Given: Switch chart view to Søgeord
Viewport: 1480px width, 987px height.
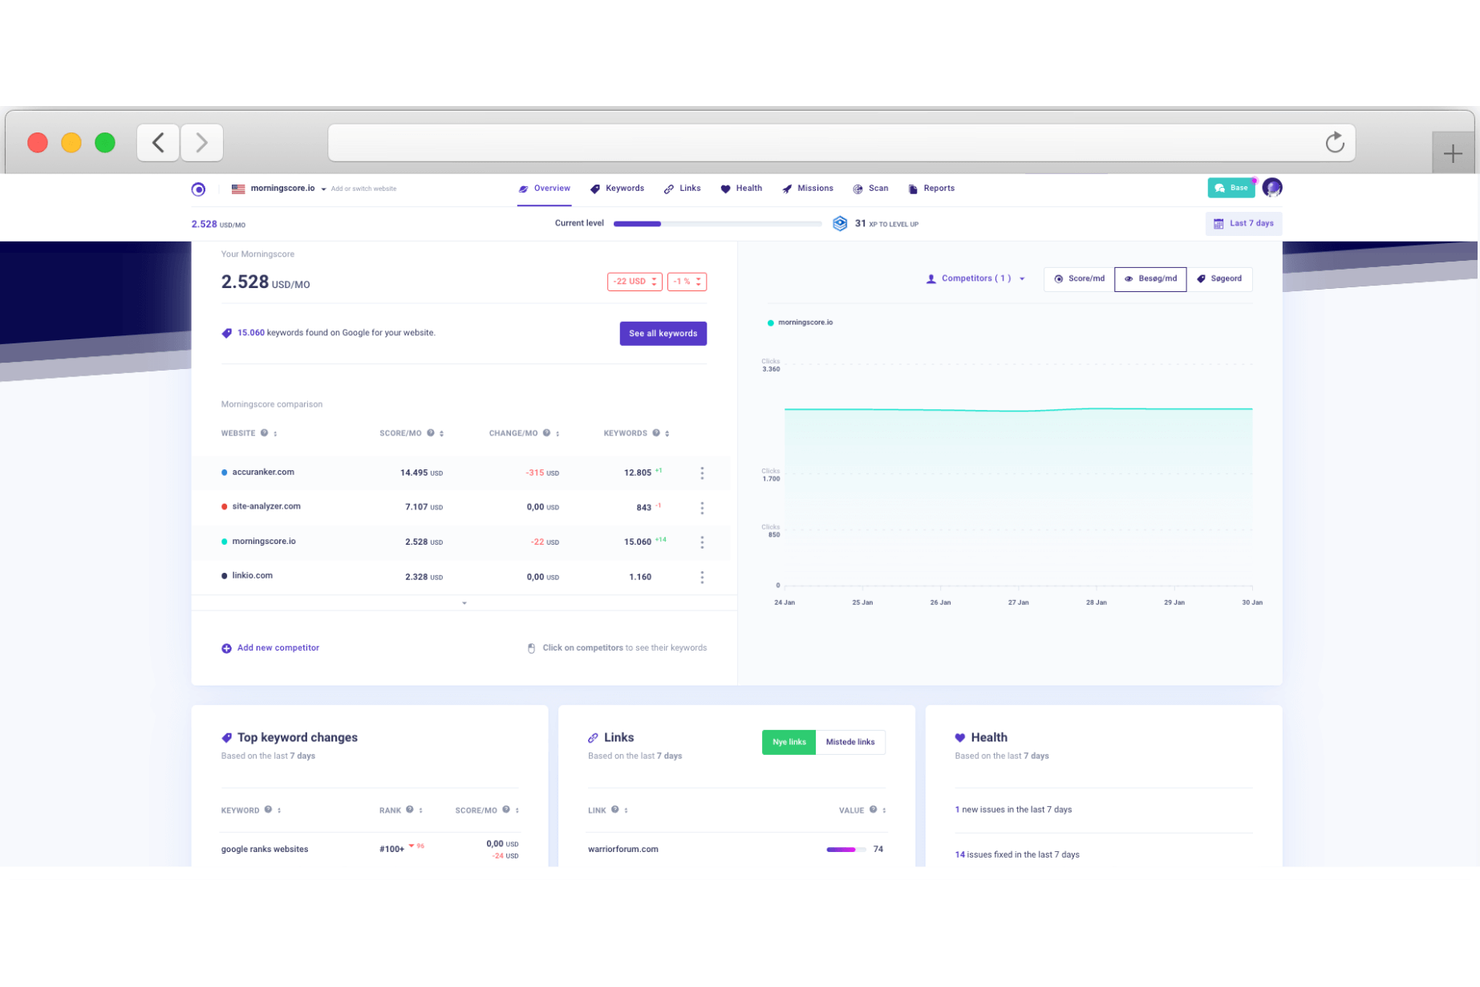Looking at the screenshot, I should [1220, 279].
